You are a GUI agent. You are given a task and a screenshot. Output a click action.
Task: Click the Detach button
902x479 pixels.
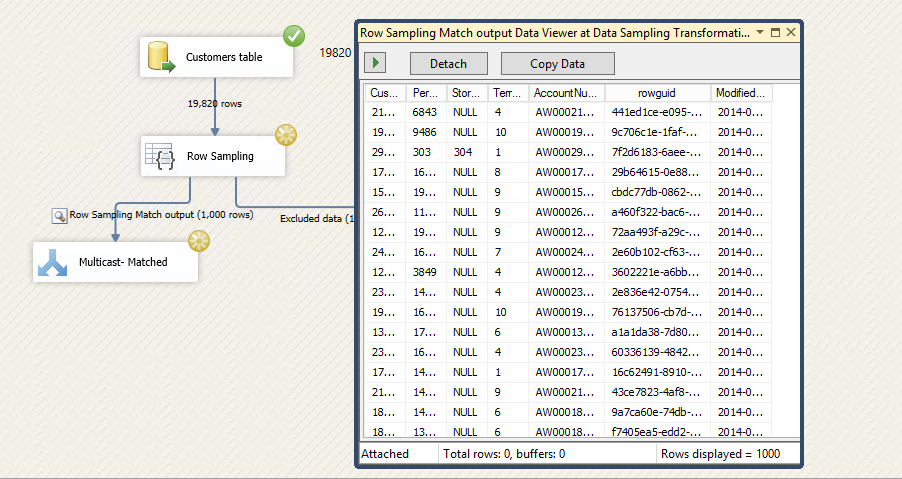449,64
